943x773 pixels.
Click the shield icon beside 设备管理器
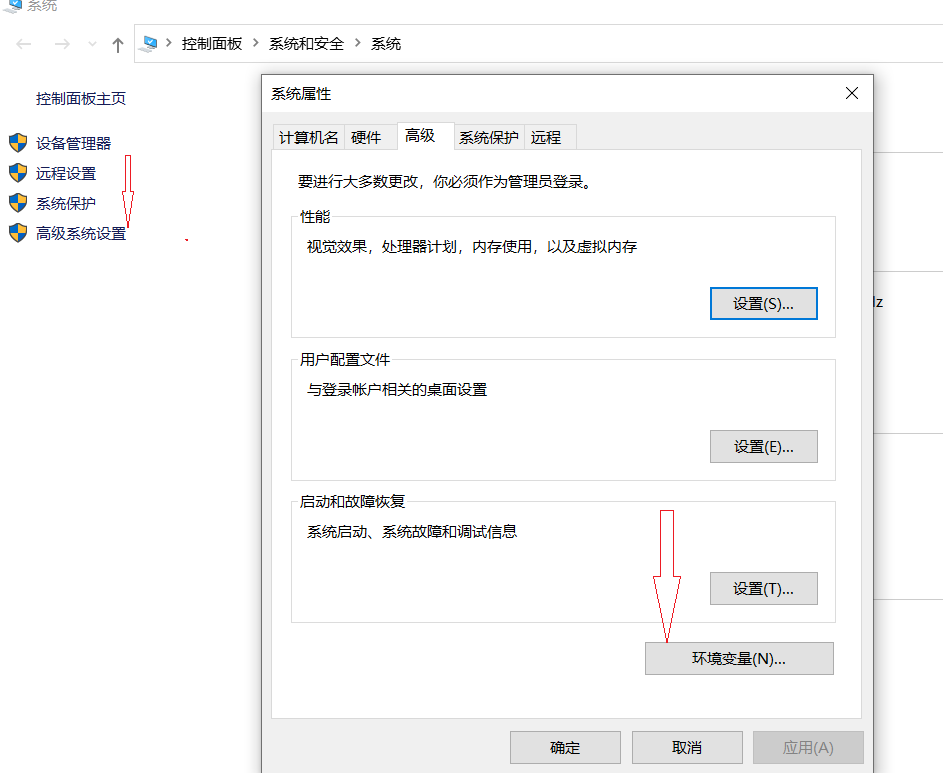coord(18,143)
